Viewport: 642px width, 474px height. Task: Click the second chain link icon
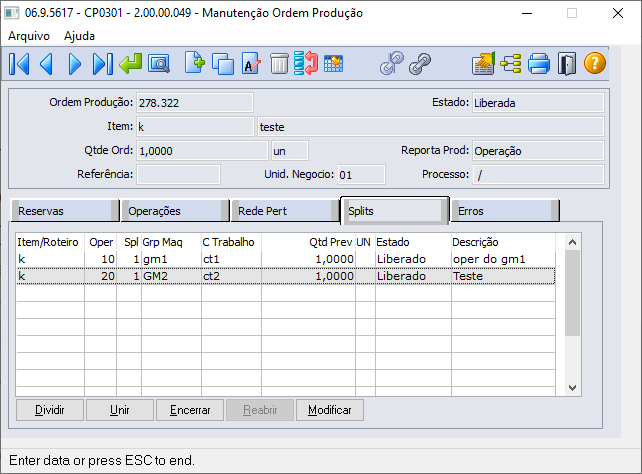pos(420,64)
